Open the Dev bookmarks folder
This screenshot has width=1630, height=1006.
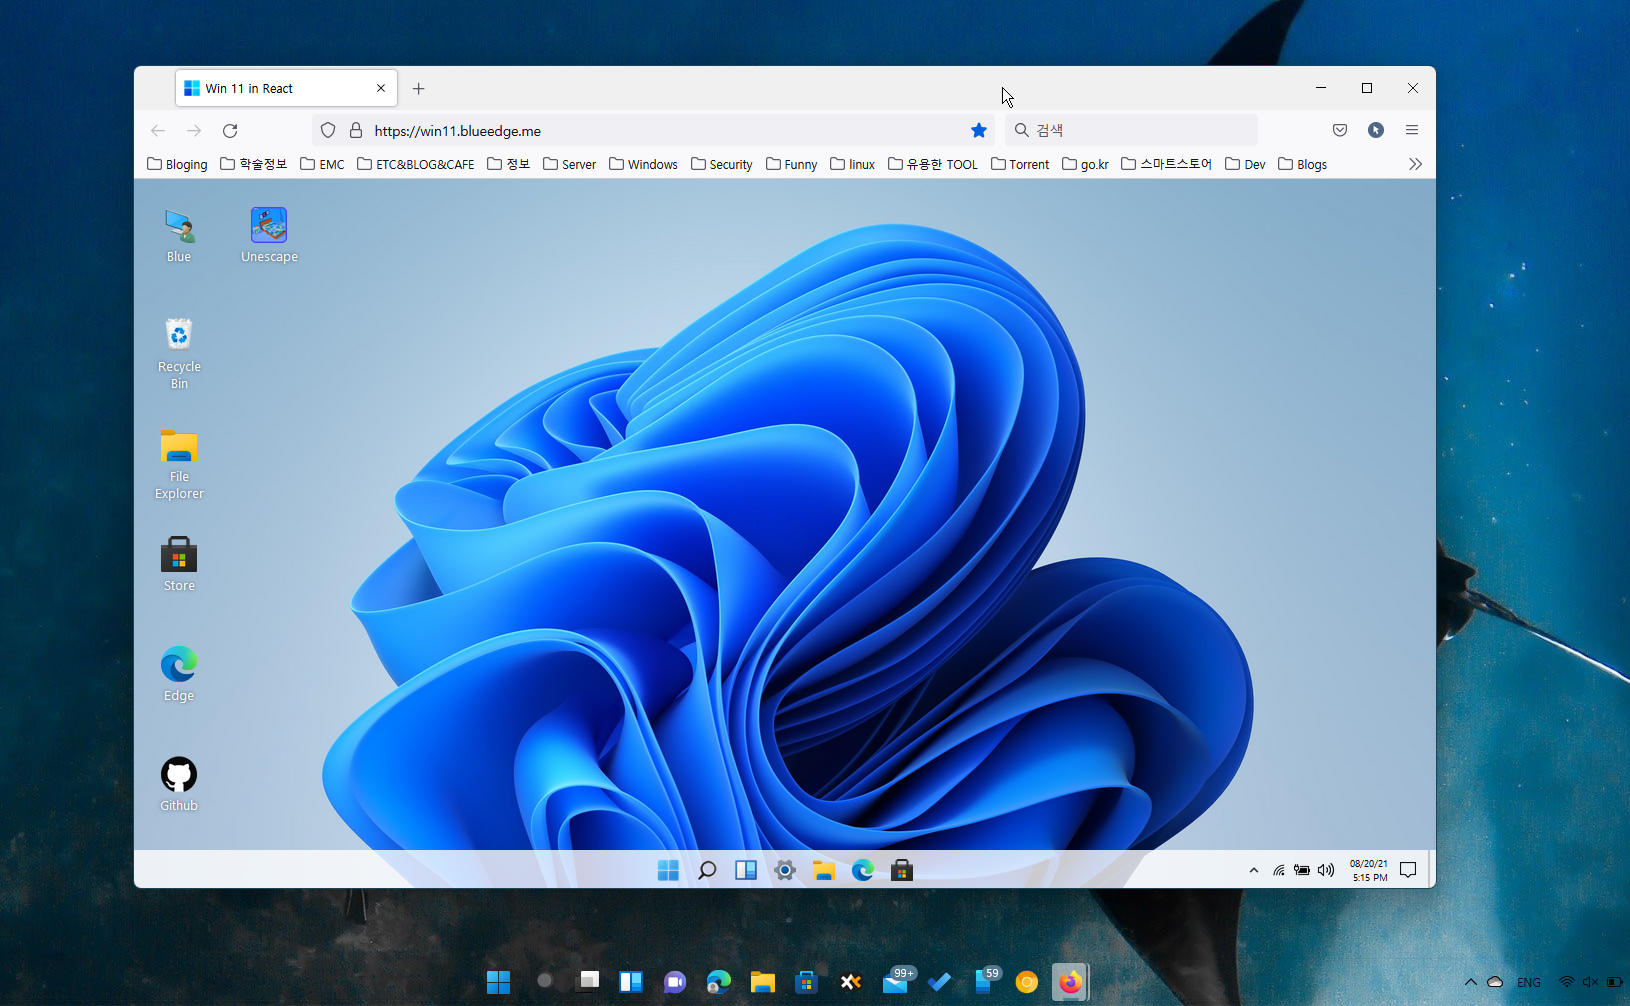coord(1245,164)
